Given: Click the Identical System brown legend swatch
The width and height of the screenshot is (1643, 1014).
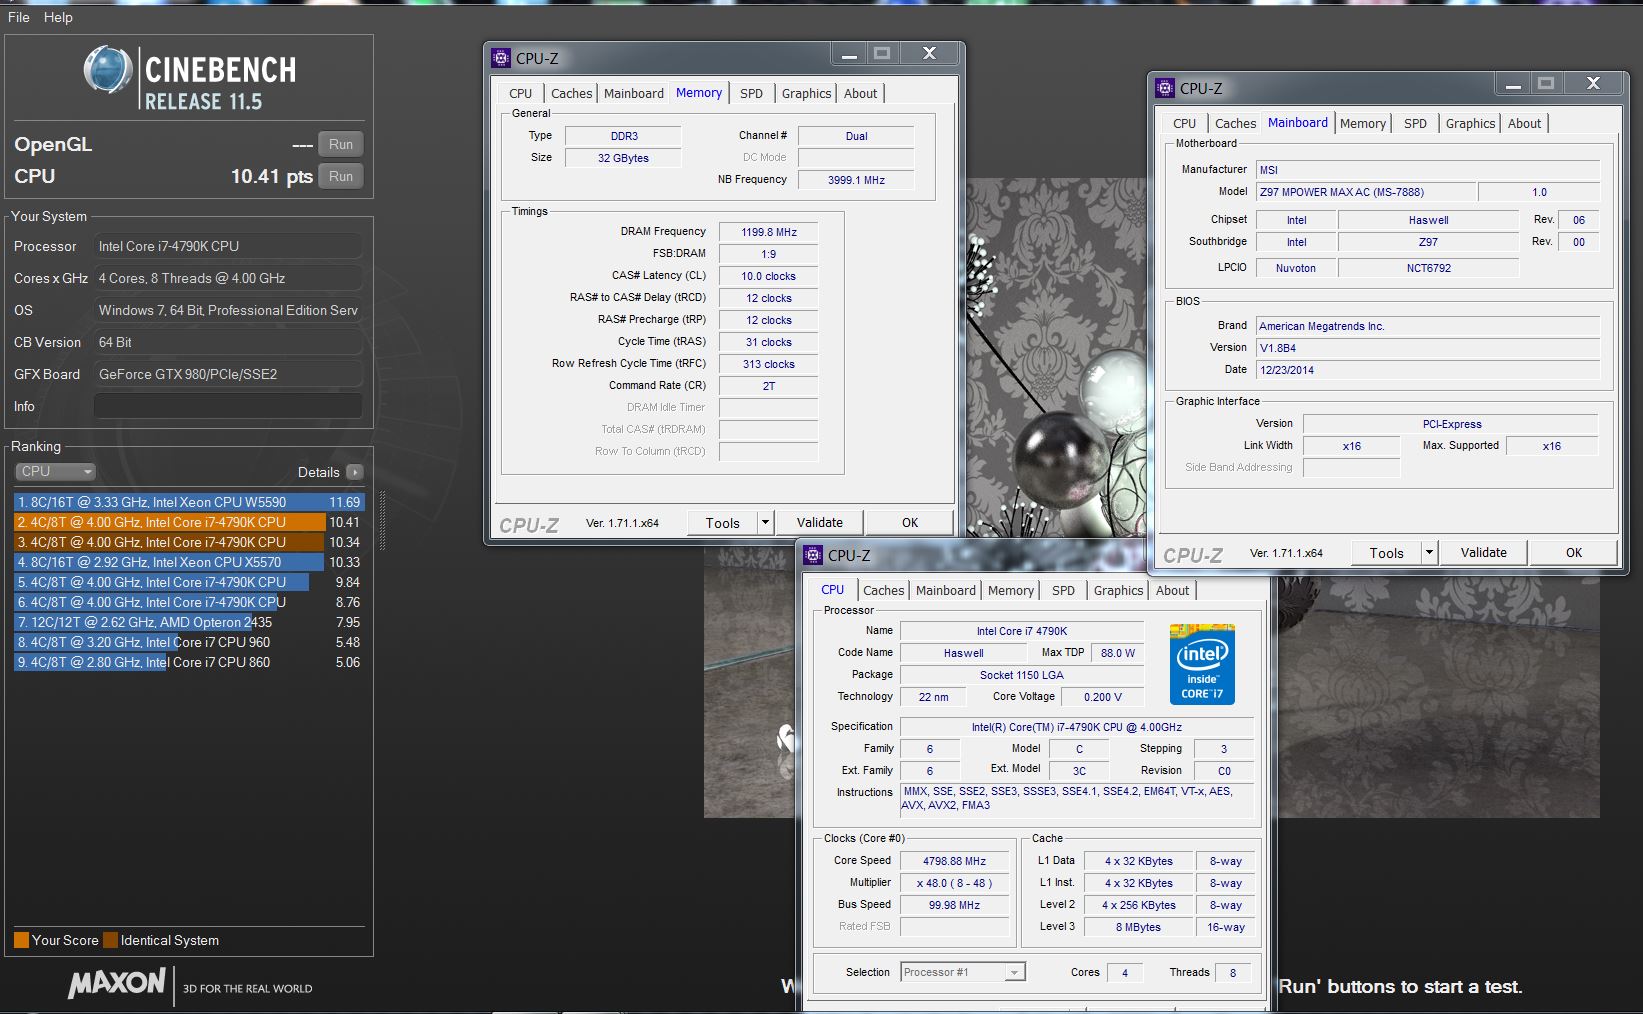Looking at the screenshot, I should click(111, 940).
